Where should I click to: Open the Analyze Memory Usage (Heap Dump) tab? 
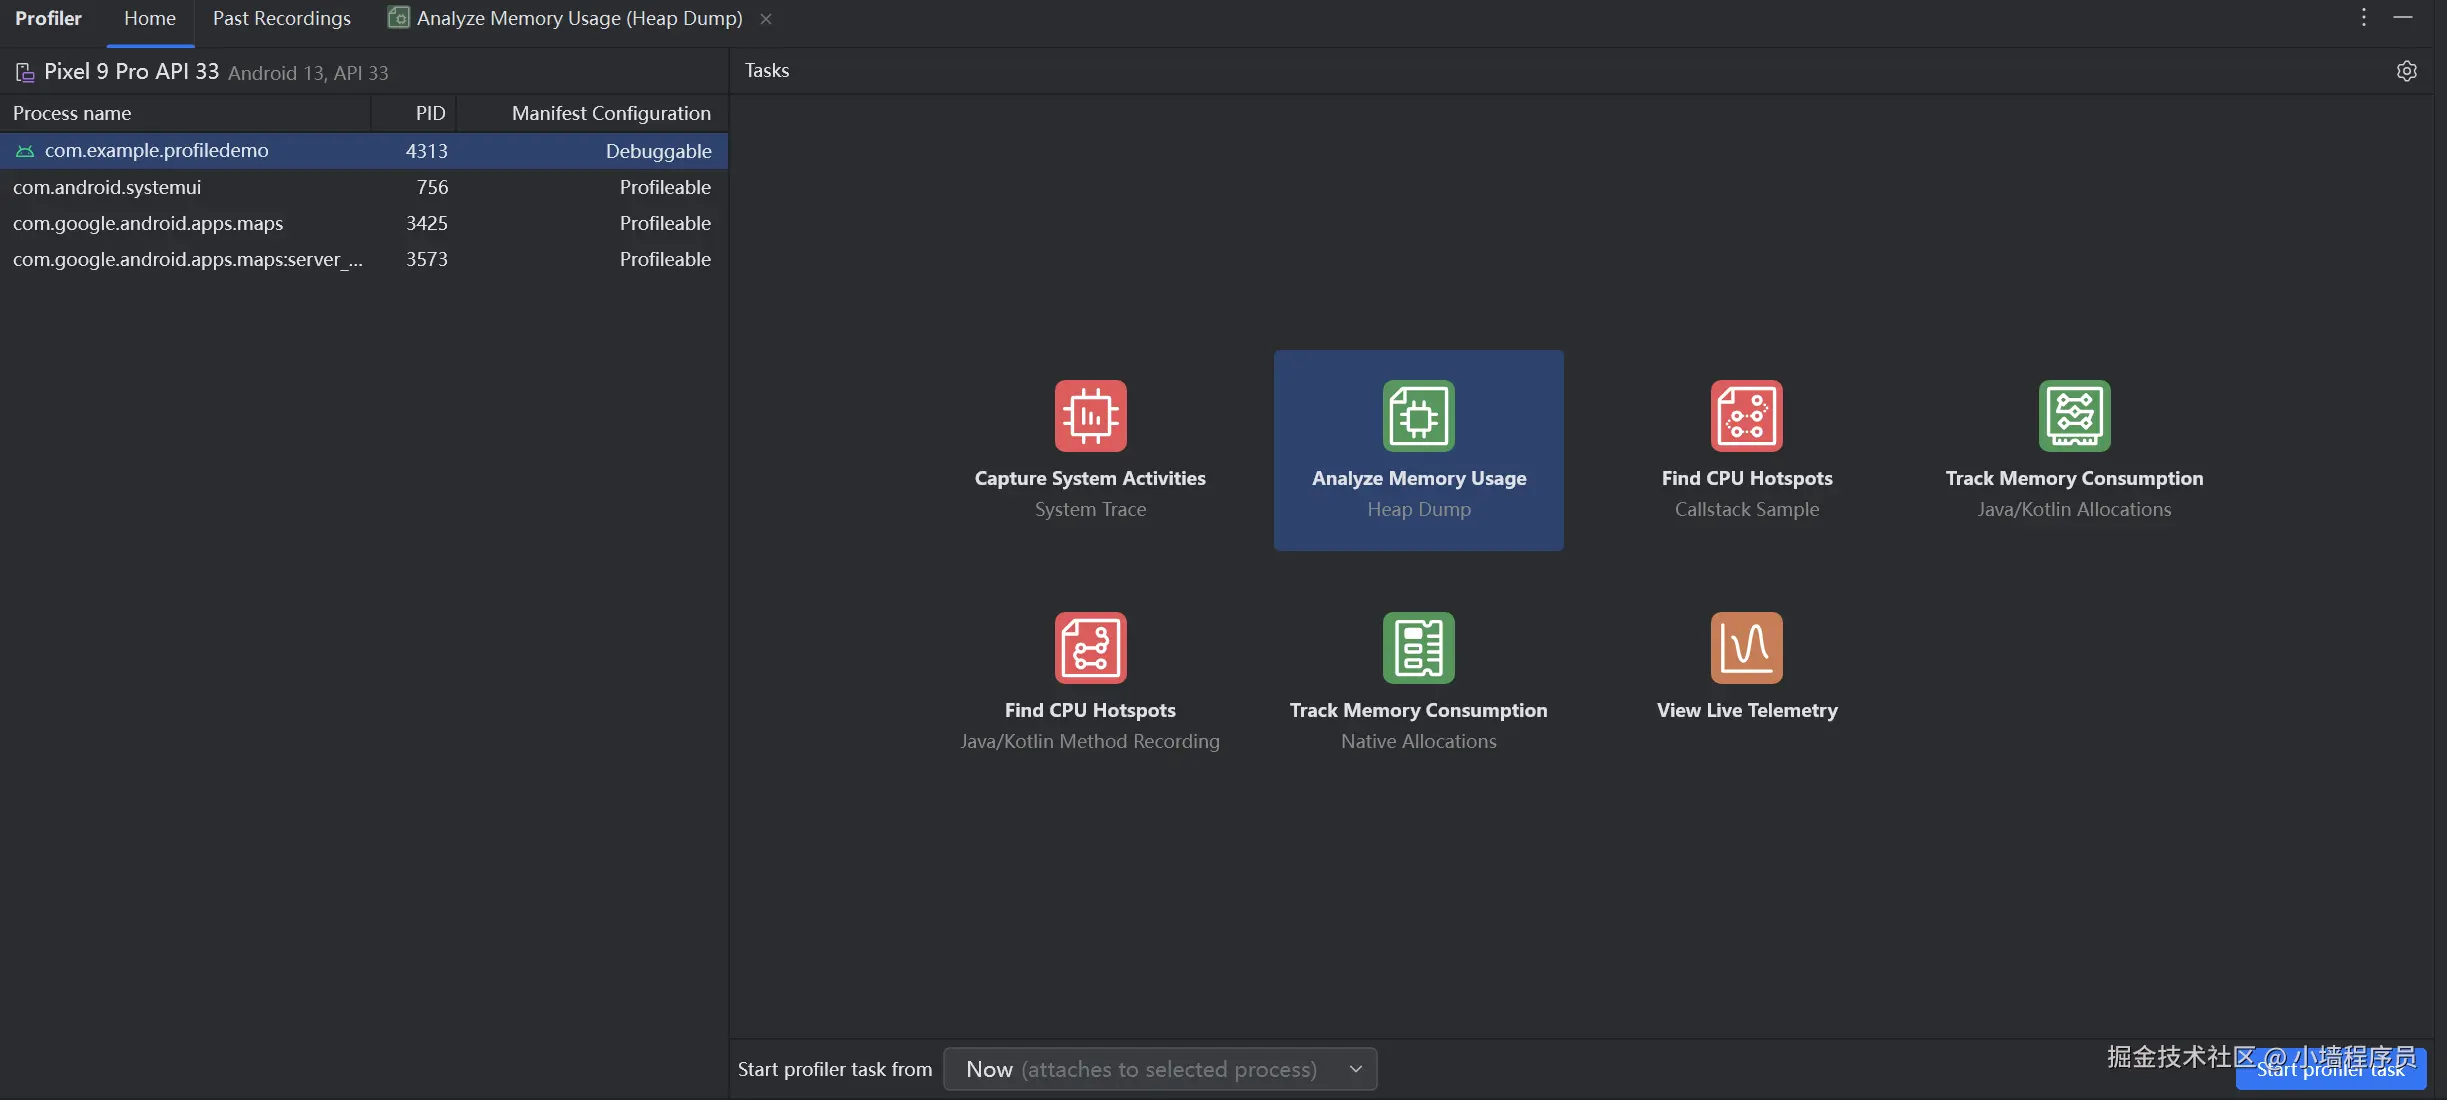(x=578, y=19)
